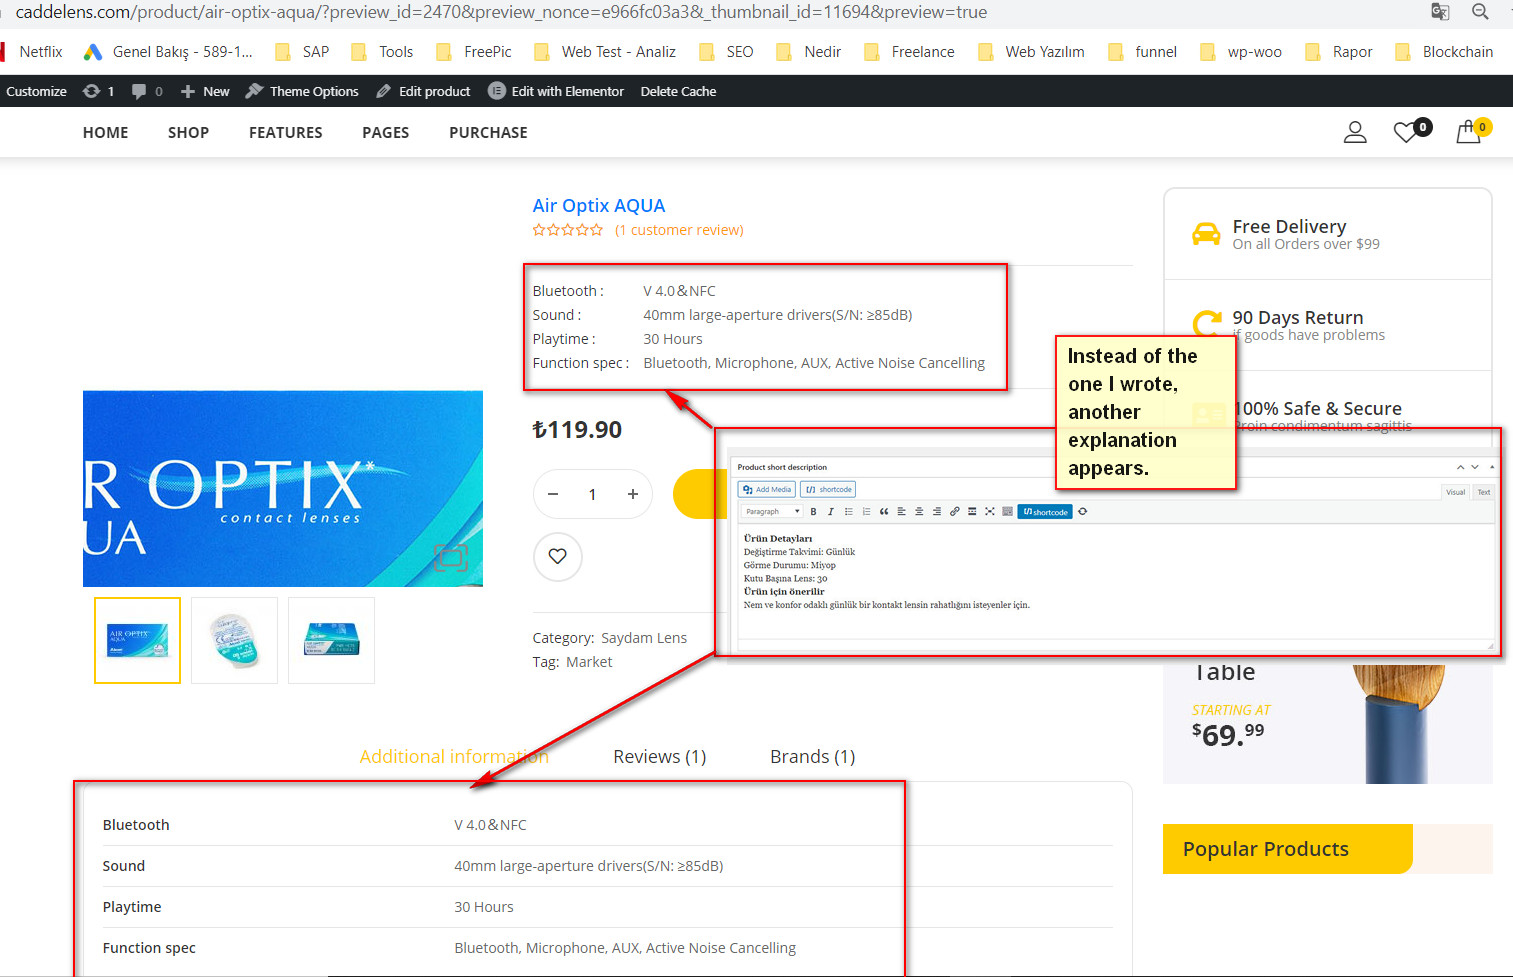The image size is (1513, 977).
Task: Switch to Brands (1) tab
Action: 812,757
